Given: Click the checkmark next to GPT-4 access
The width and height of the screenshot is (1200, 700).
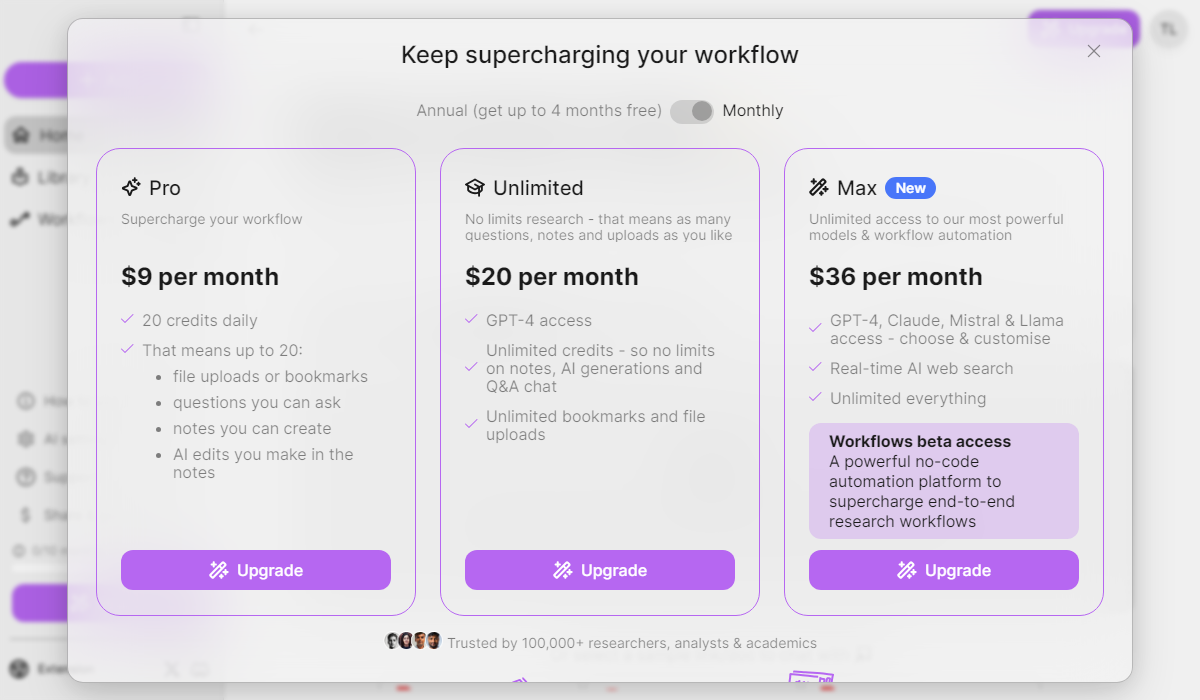Looking at the screenshot, I should coord(471,320).
